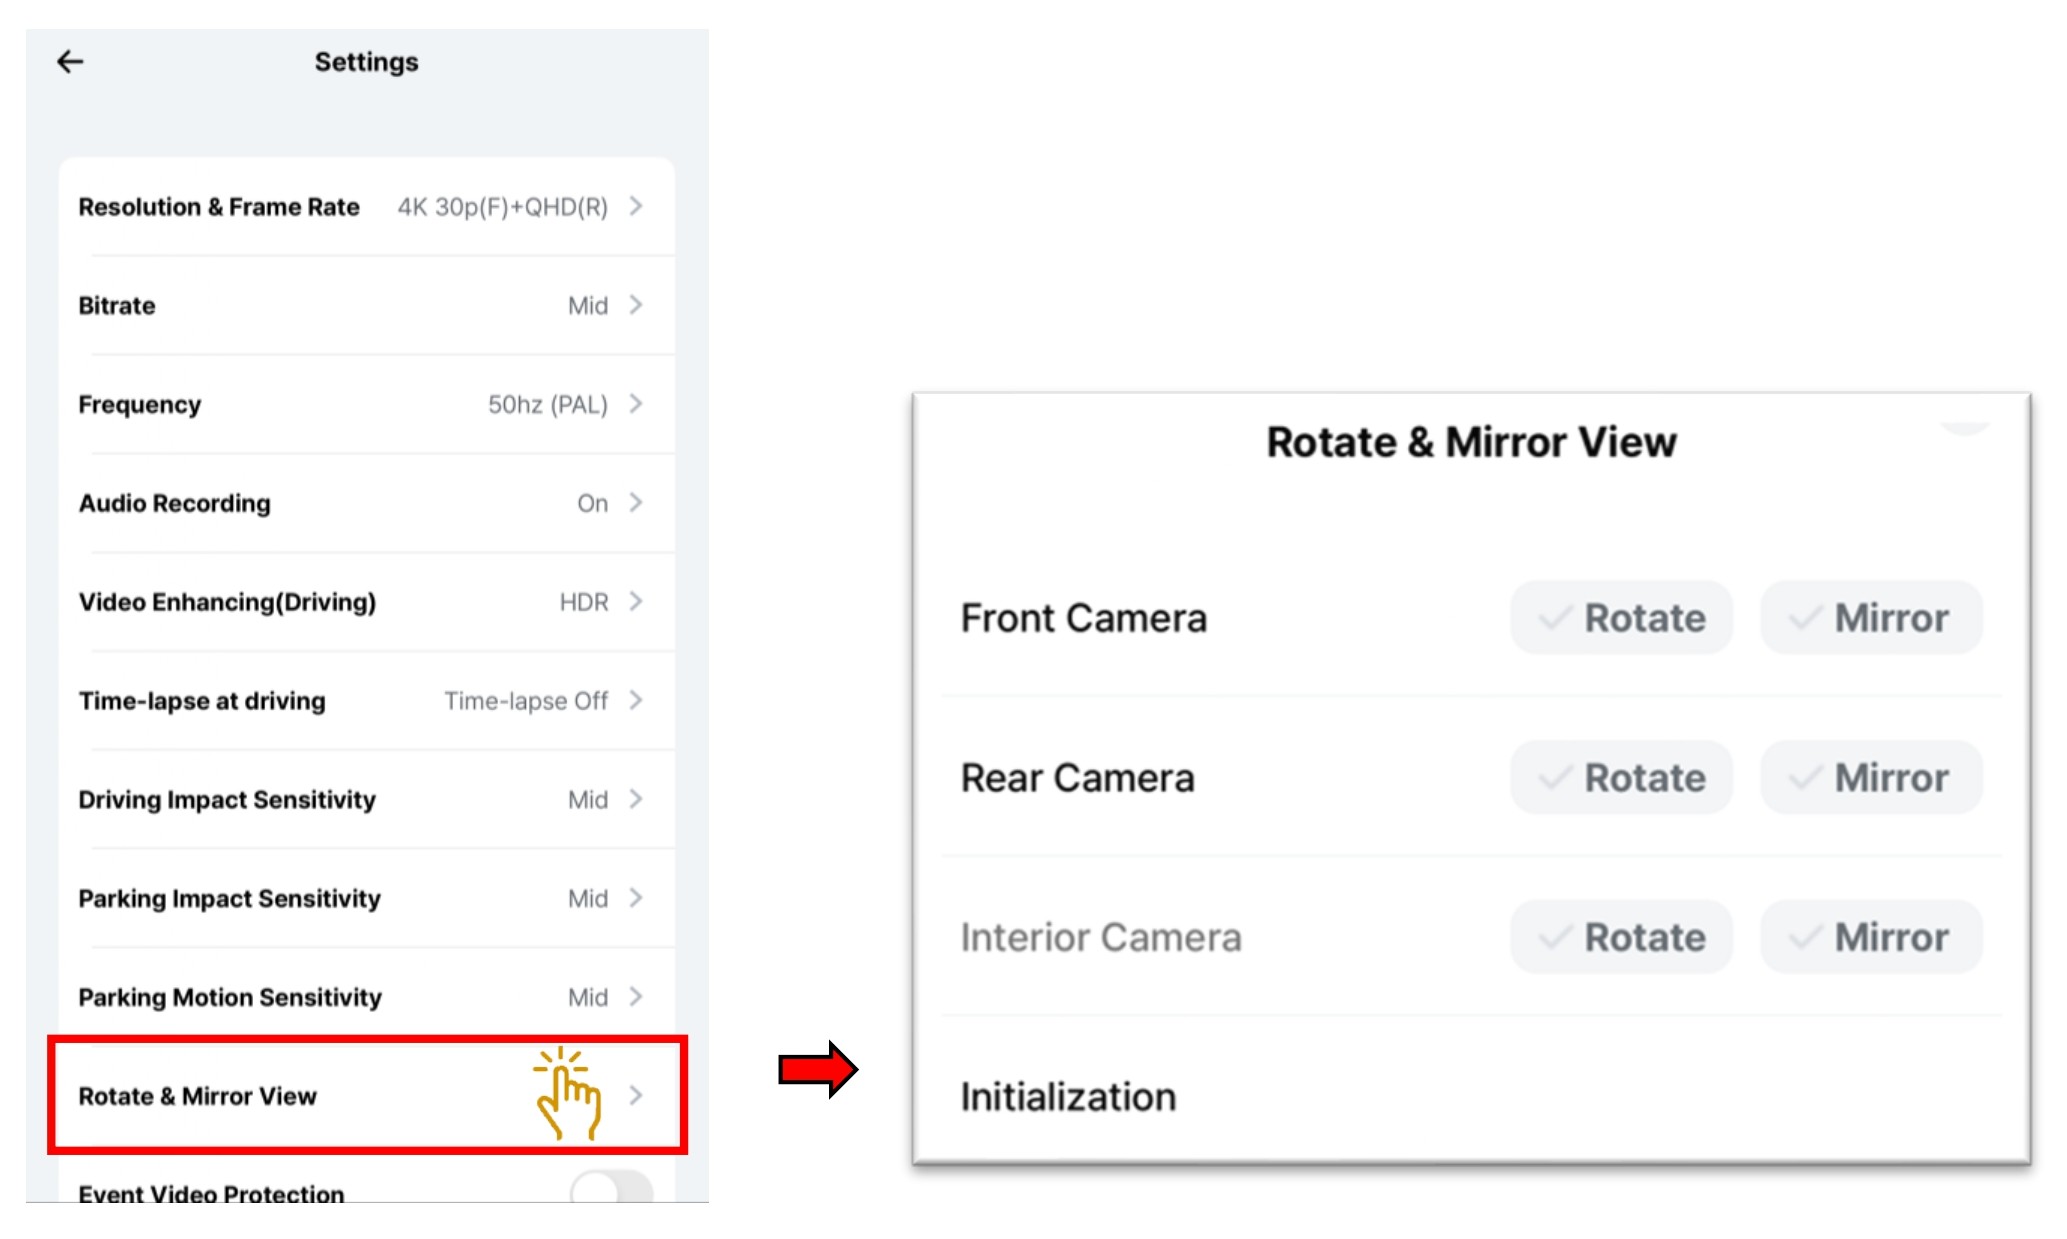Open Parking Motion Sensitivity setting
Viewport: 2067px width, 1239px height.
click(366, 997)
